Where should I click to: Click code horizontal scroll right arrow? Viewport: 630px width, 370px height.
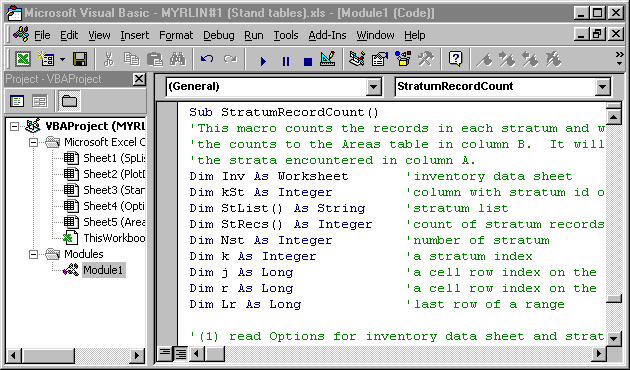pyautogui.click(x=599, y=354)
